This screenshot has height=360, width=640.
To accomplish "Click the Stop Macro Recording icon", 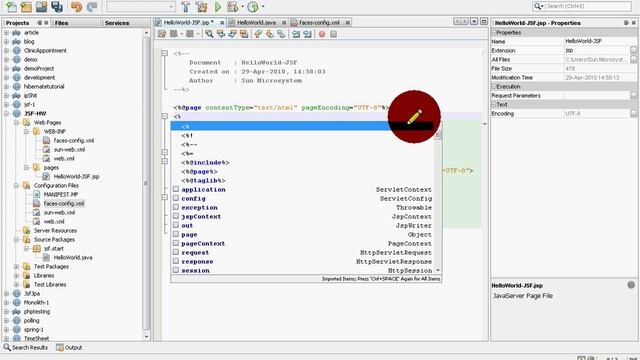I will pos(333,34).
